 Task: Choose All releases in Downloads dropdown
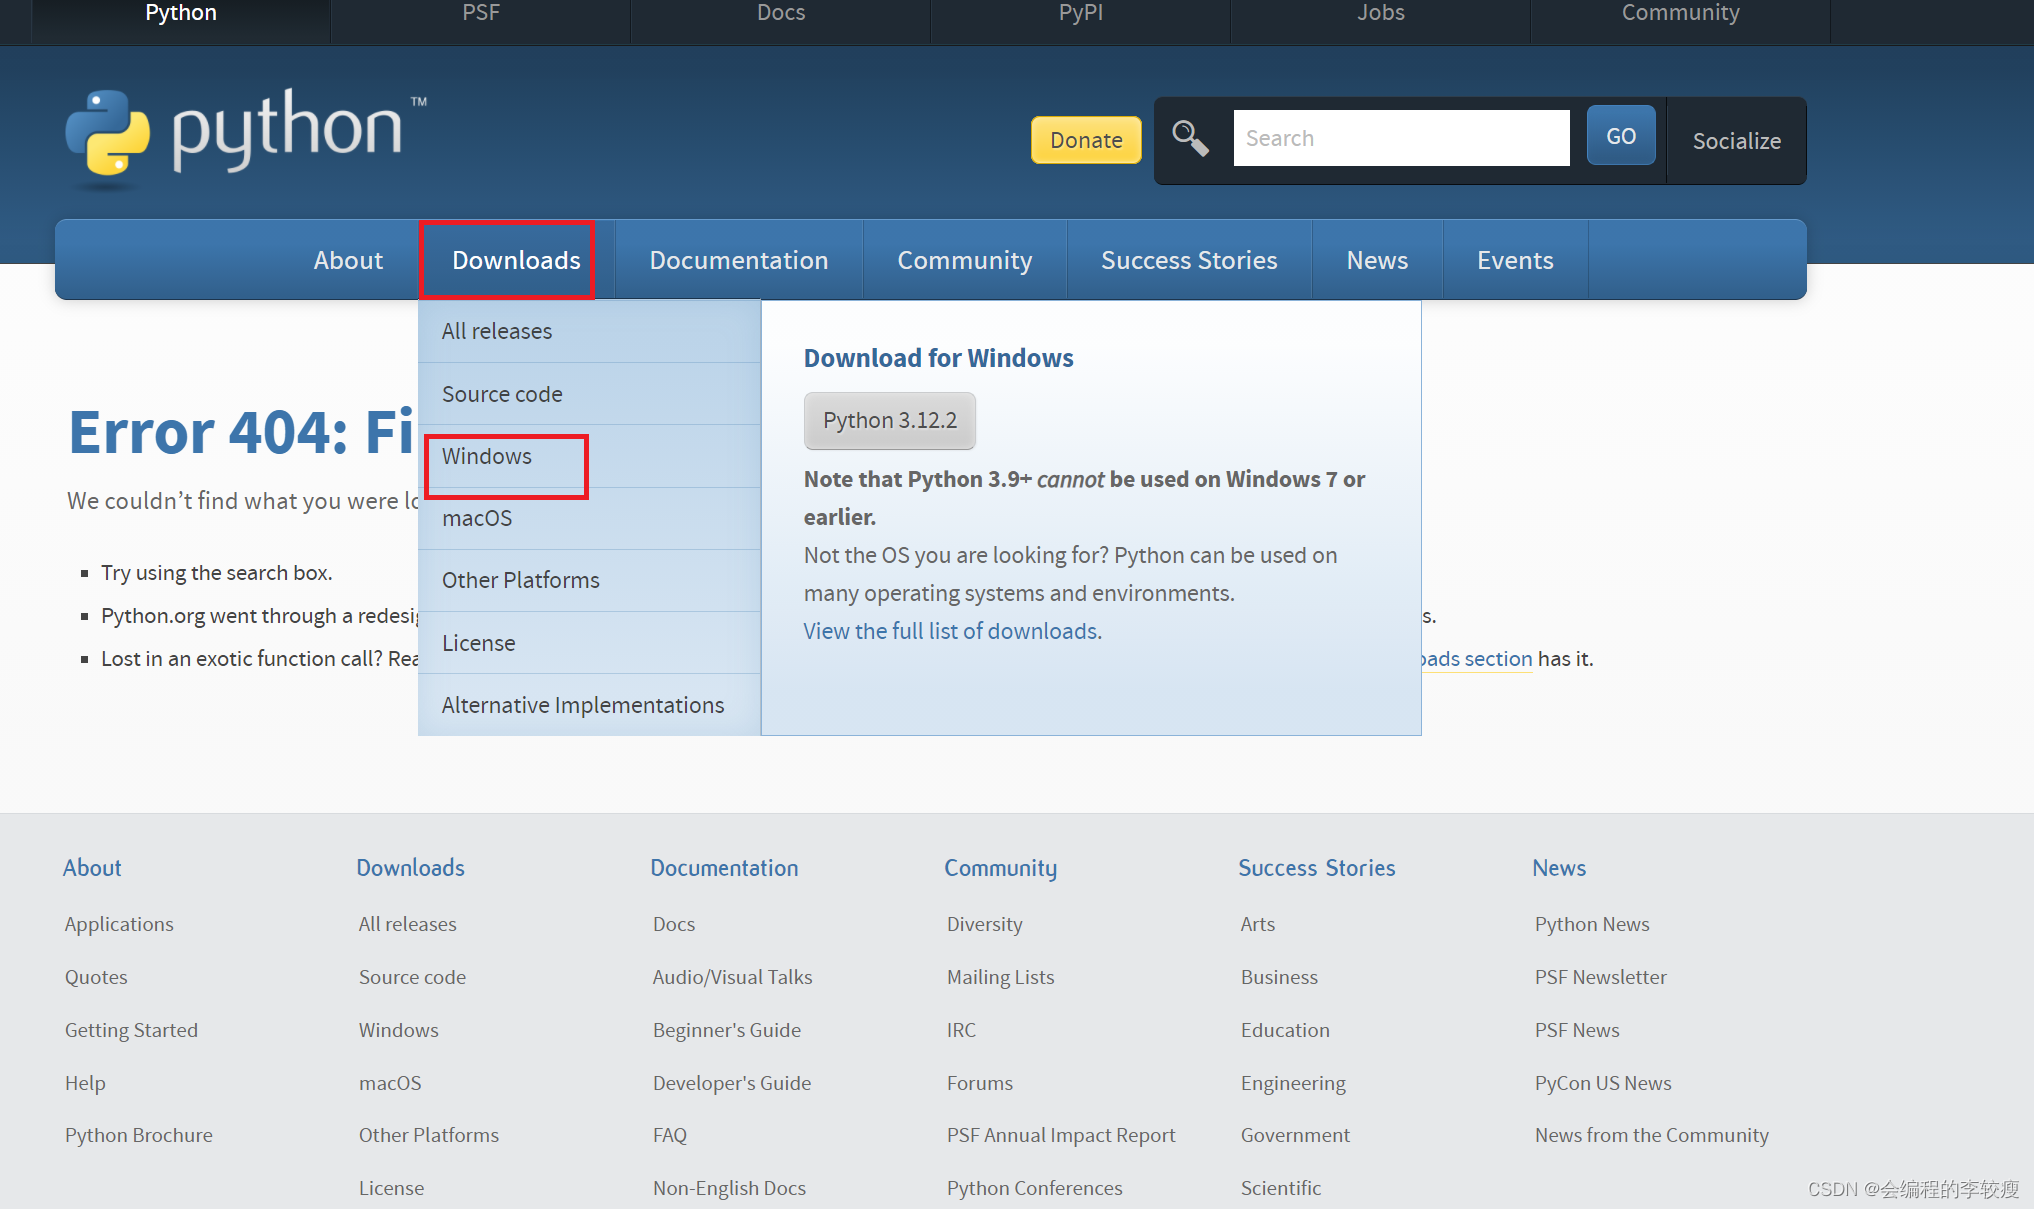(x=589, y=331)
